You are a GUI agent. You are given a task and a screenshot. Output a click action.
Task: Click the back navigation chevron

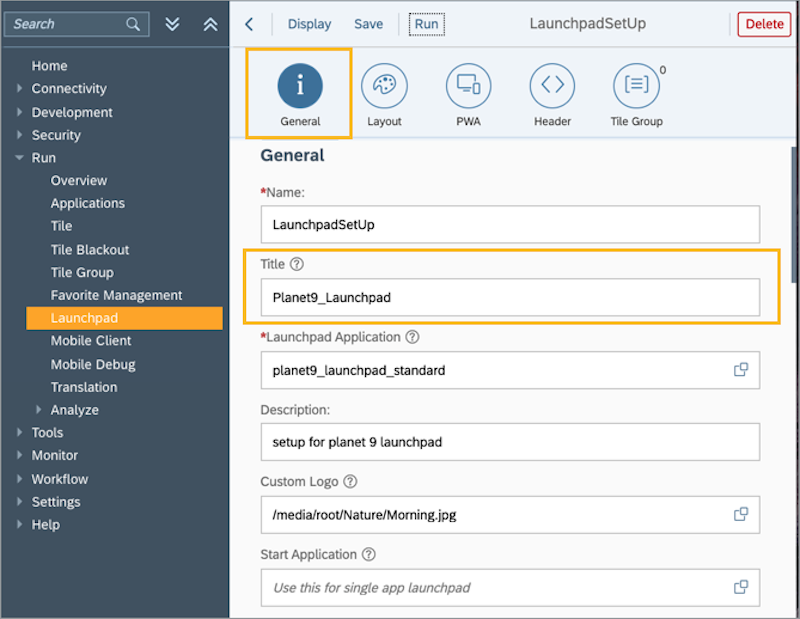tap(251, 23)
